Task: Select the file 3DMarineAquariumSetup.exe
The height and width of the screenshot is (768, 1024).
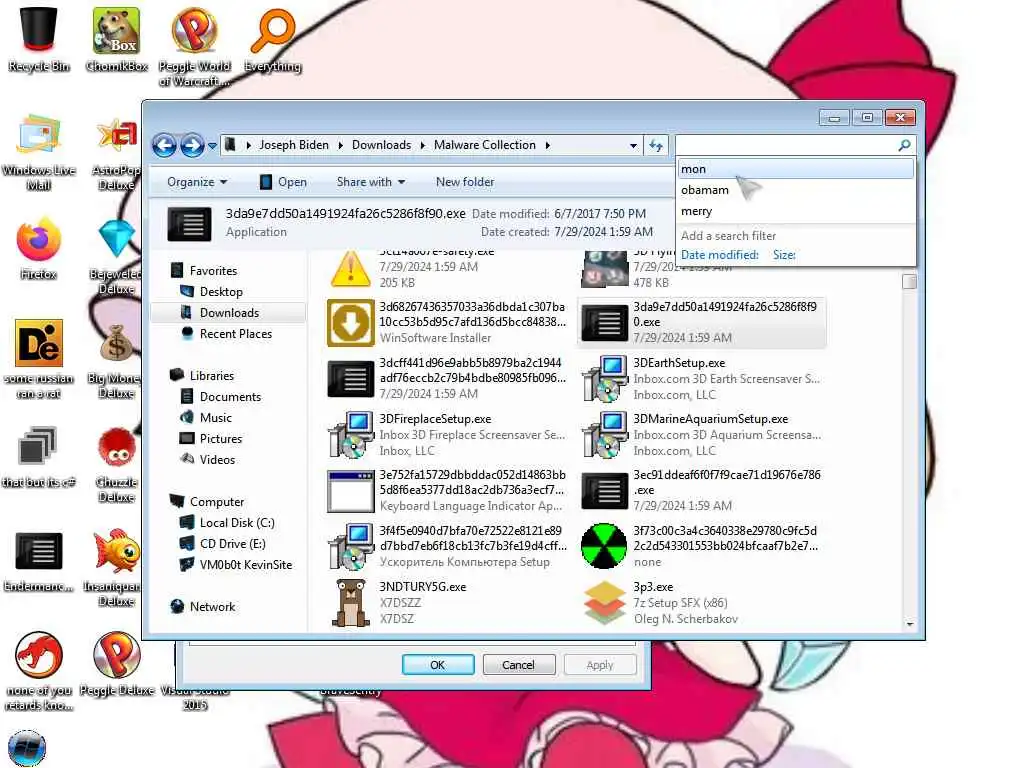Action: tap(703, 435)
